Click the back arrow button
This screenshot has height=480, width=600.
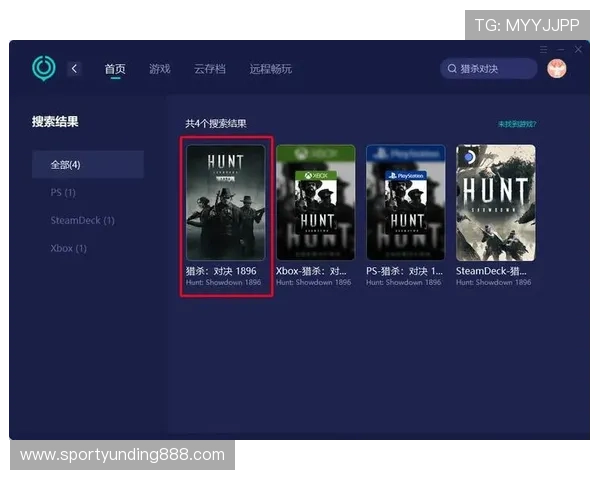[x=75, y=68]
